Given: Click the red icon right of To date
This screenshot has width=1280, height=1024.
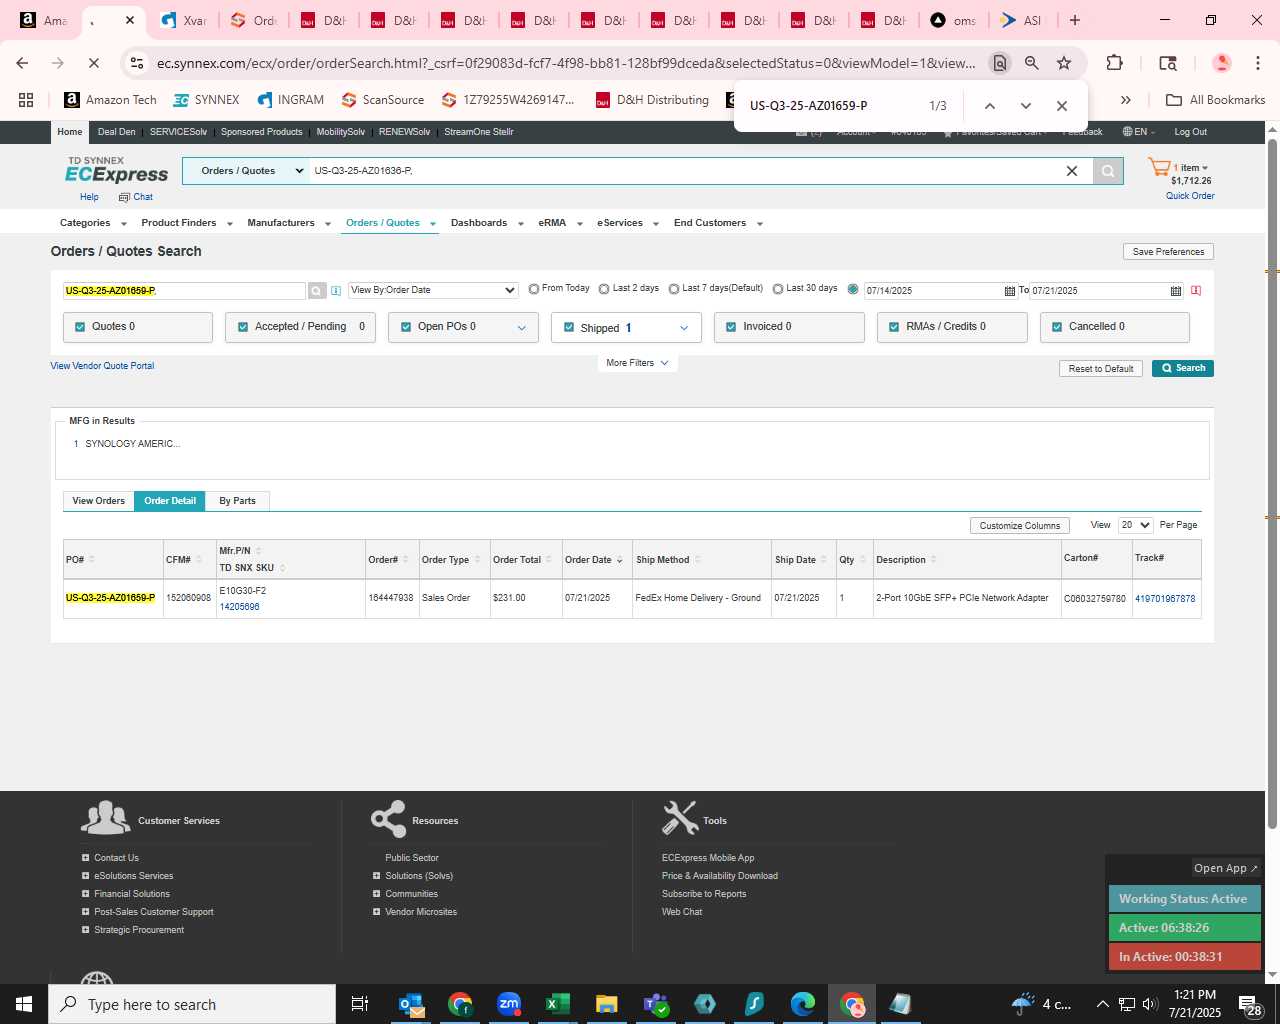Looking at the screenshot, I should [1196, 291].
